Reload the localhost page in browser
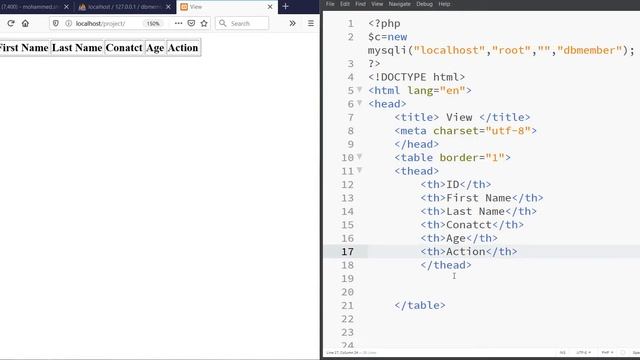The width and height of the screenshot is (640, 360). [x=11, y=23]
